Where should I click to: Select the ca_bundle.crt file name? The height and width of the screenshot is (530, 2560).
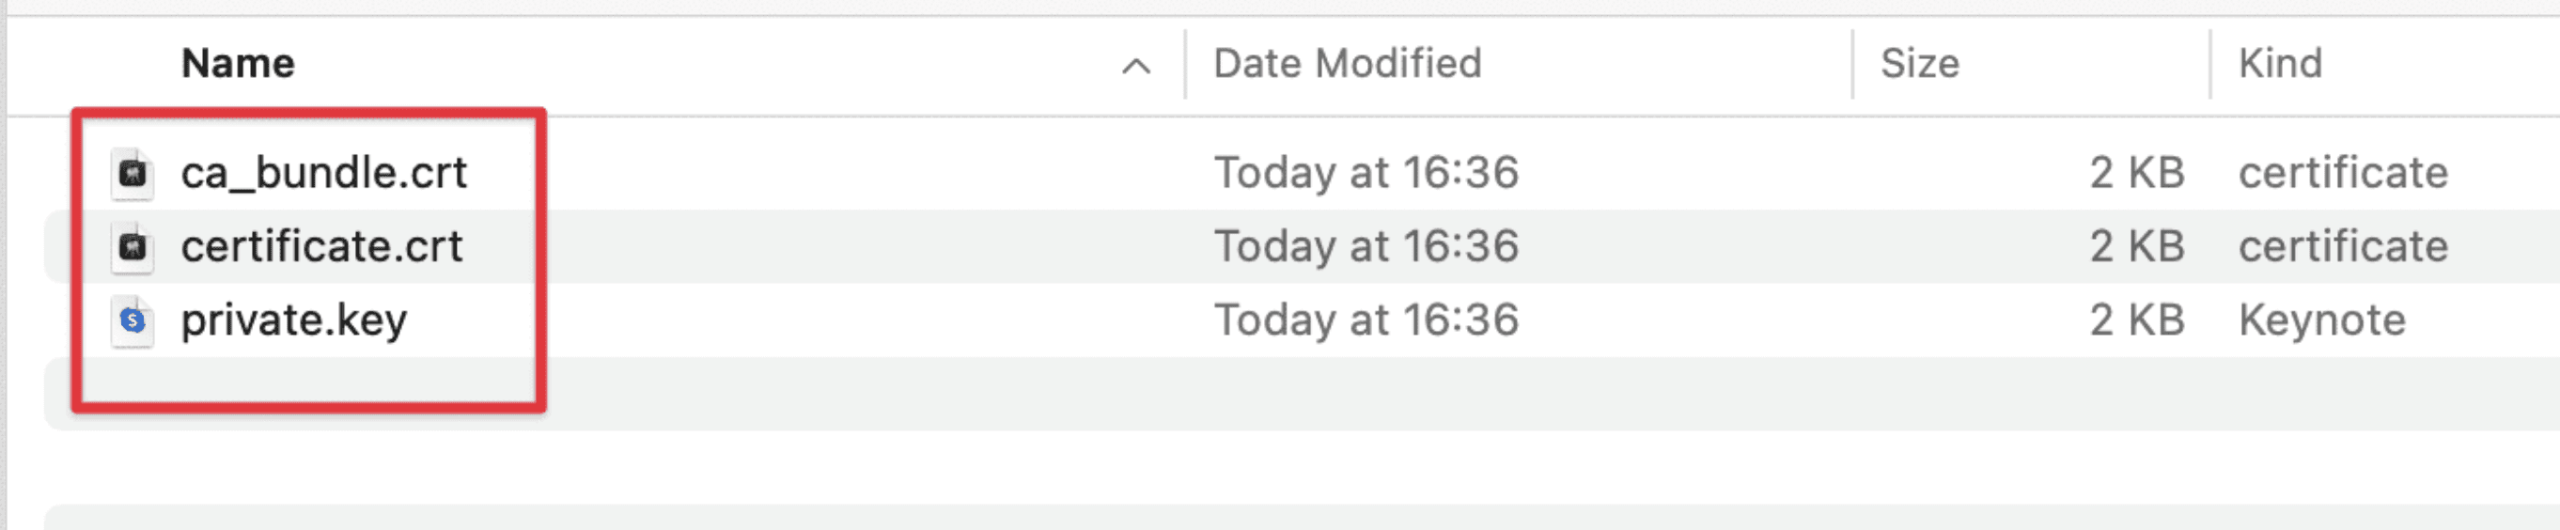323,173
